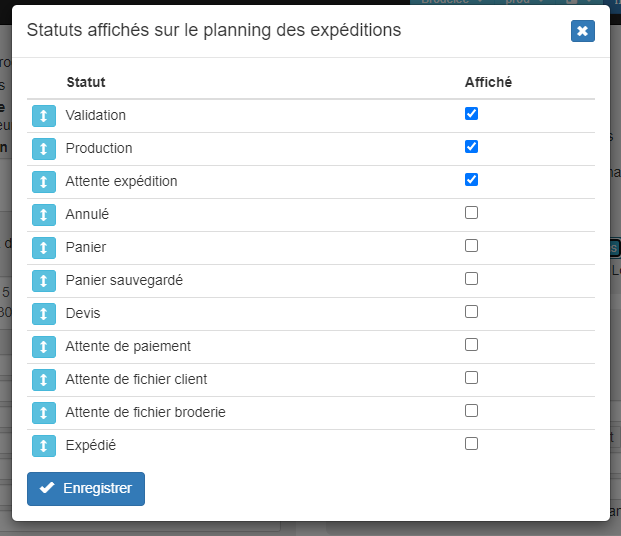Click the reorder handle beside Production
621x536 pixels.
click(x=44, y=149)
